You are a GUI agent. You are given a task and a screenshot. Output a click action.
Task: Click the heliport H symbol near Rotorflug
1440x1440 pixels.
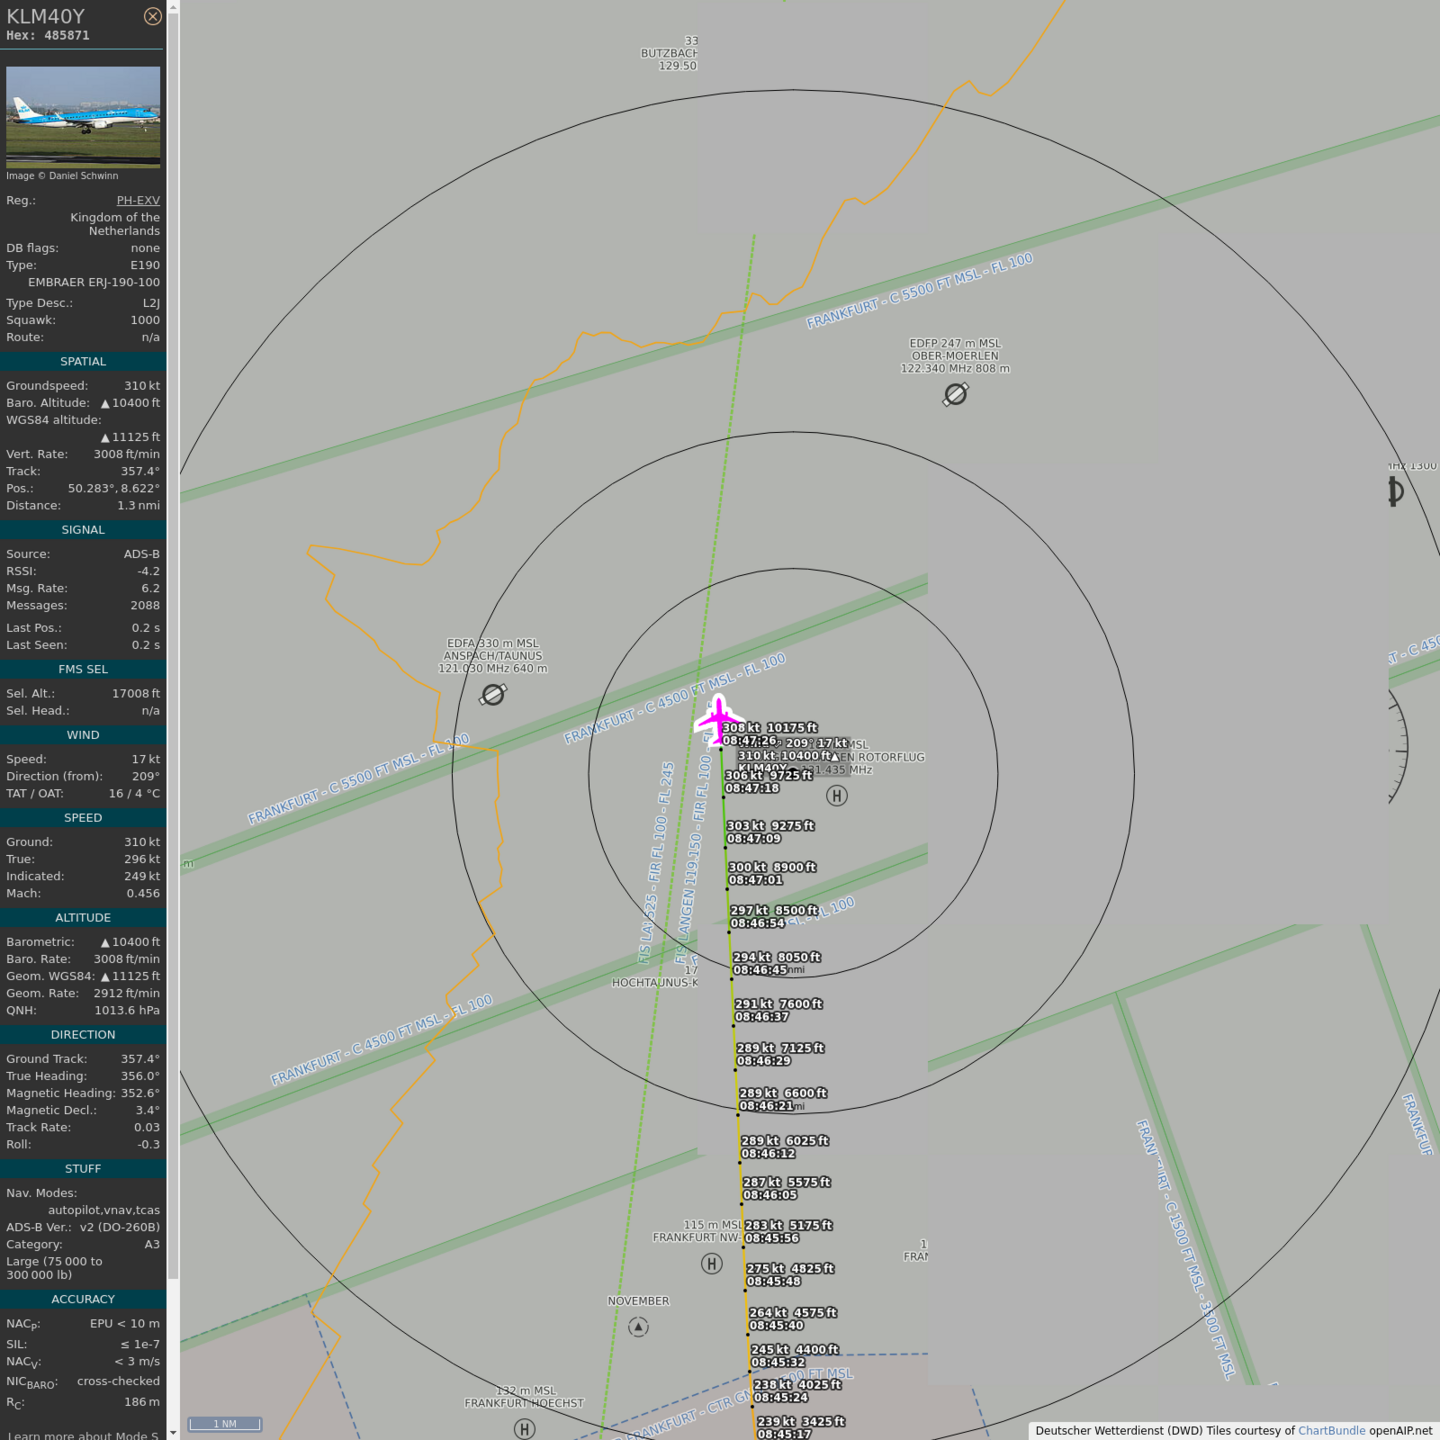pos(837,795)
